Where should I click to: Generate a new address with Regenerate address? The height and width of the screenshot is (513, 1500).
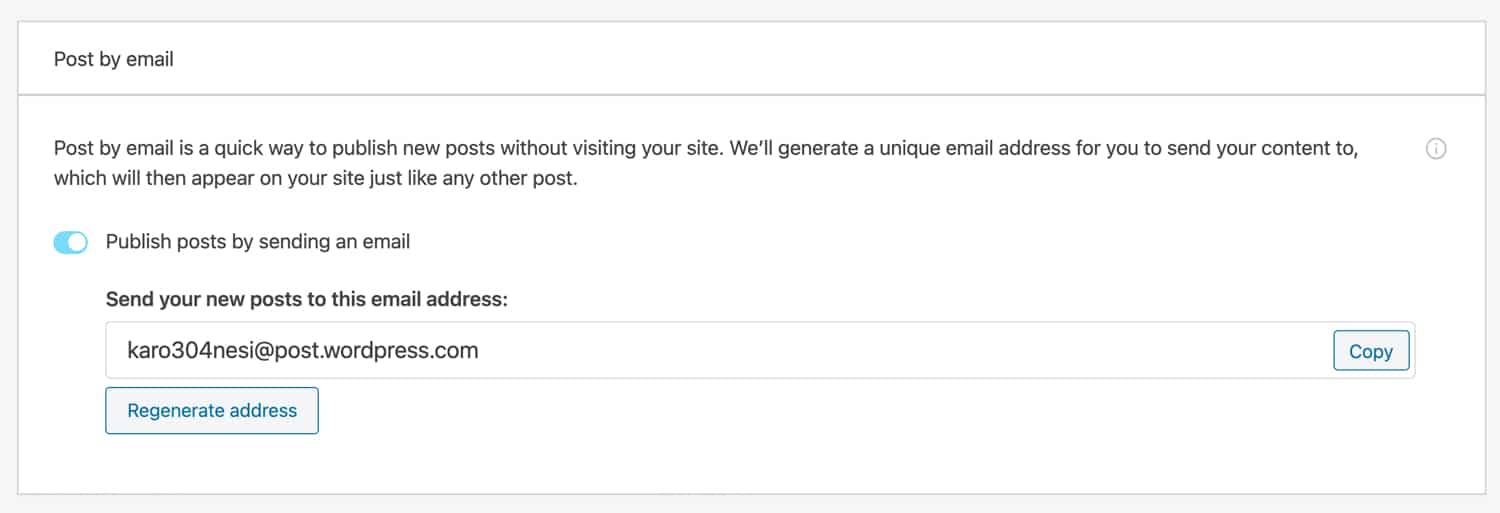212,410
